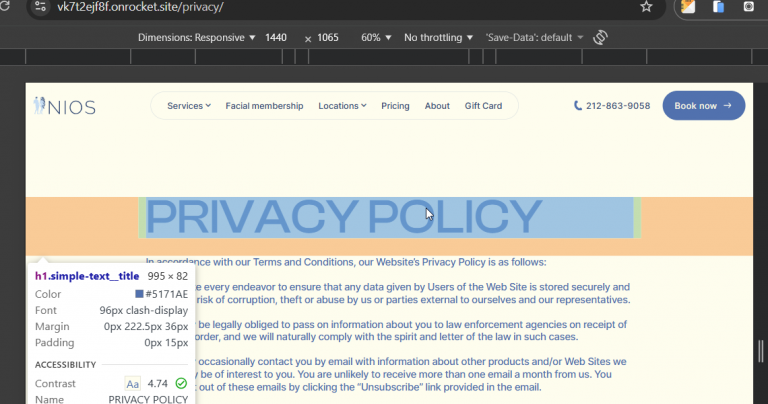Call the 212-863-9058 phone link
The height and width of the screenshot is (404, 768).
(618, 106)
